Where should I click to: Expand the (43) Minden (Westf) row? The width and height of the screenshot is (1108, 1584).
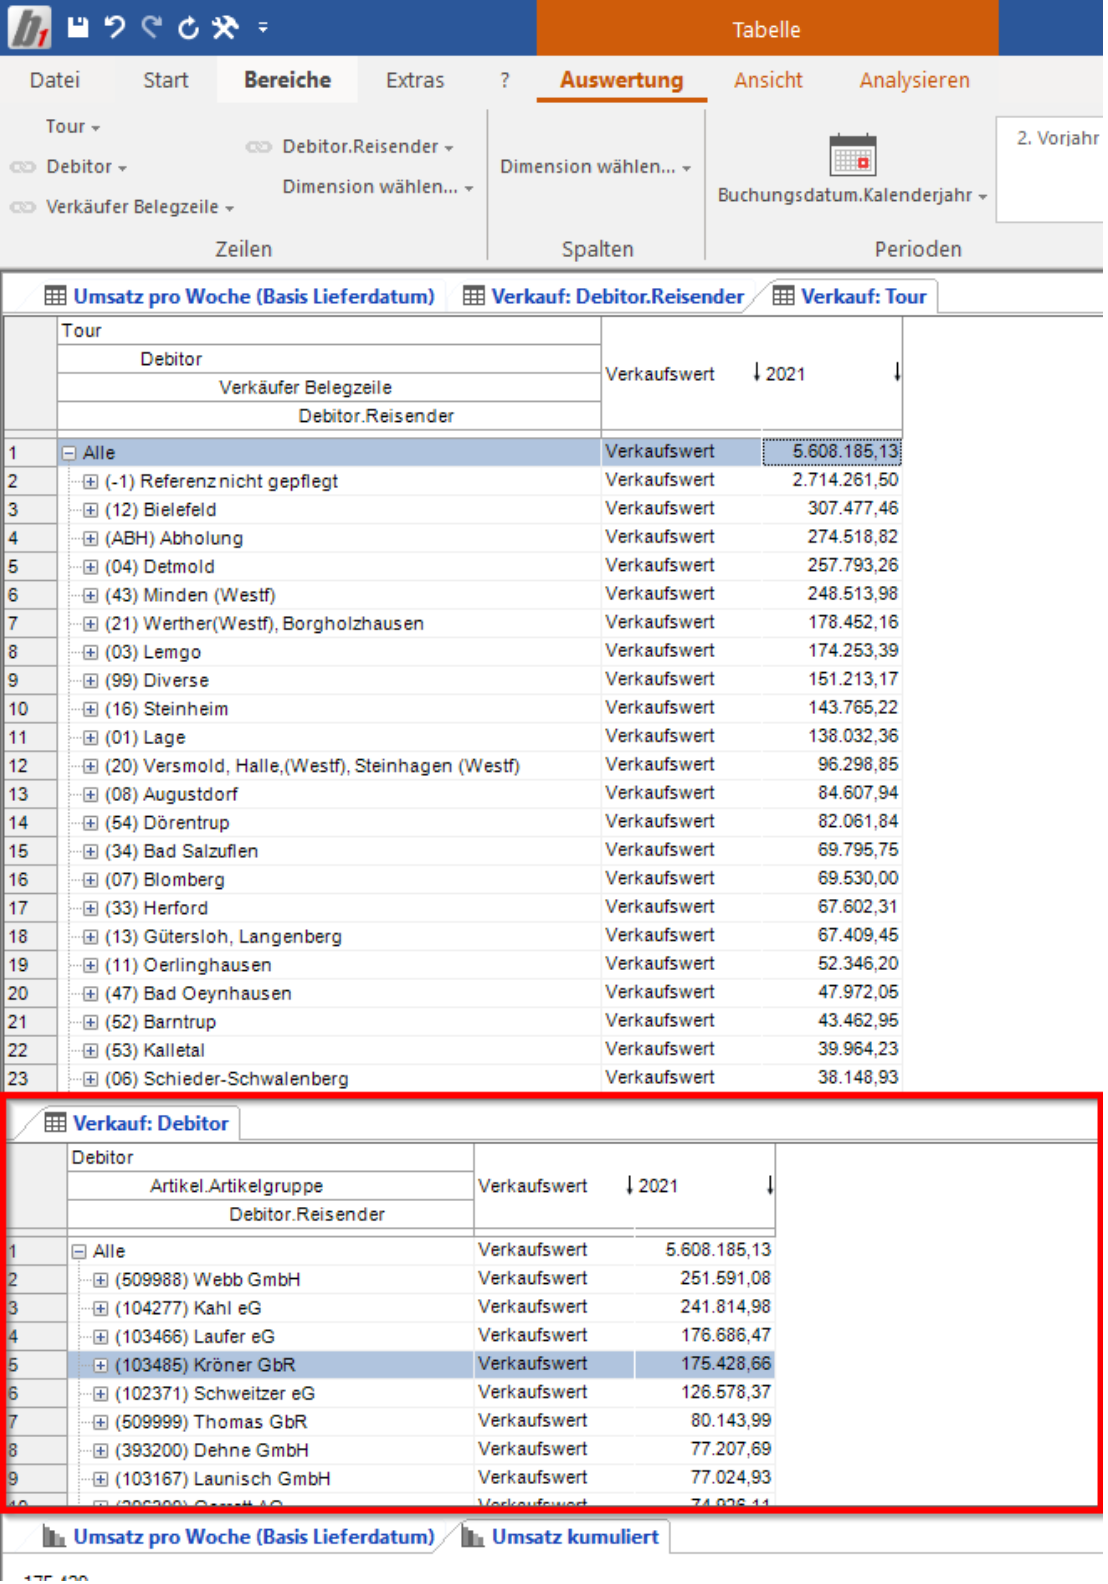pos(90,596)
